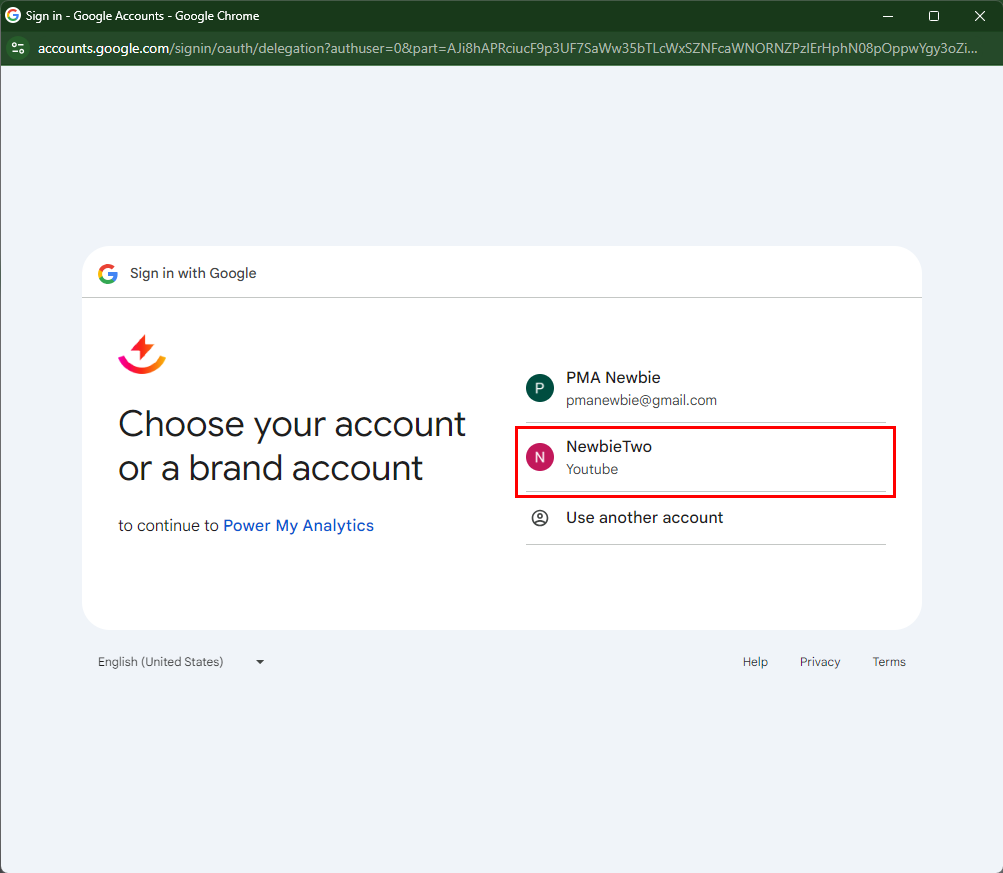The width and height of the screenshot is (1003, 873).
Task: Open the Help link in the footer
Action: (x=755, y=662)
